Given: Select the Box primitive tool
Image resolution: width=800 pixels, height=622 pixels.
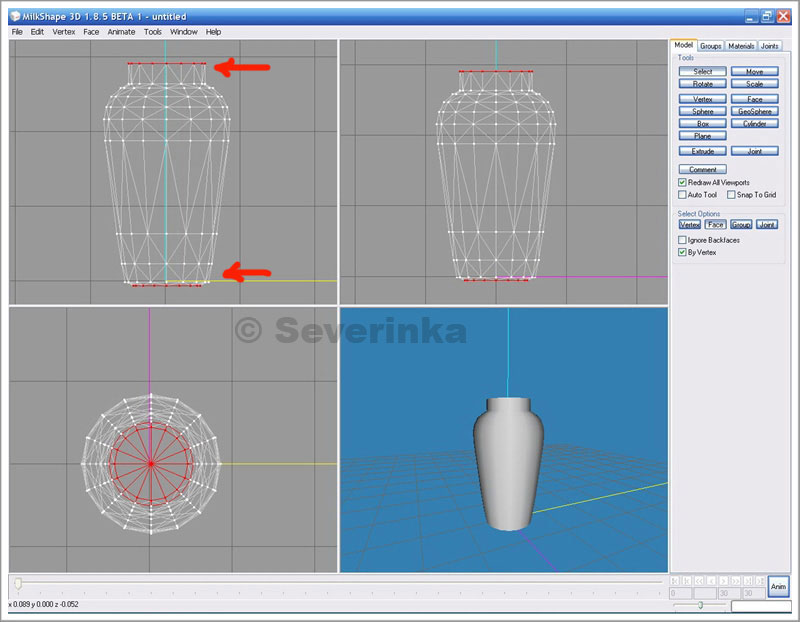Looking at the screenshot, I should click(703, 124).
